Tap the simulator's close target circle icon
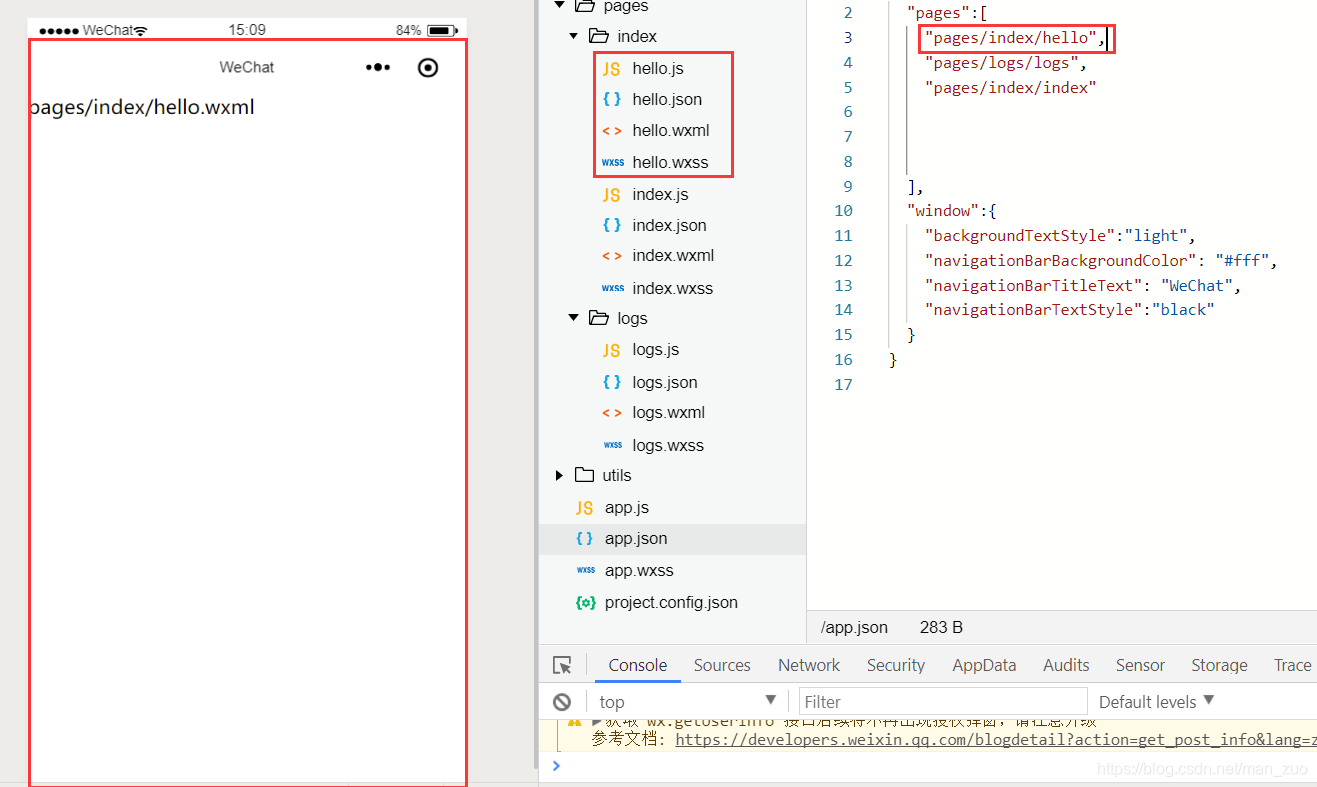This screenshot has width=1317, height=787. [428, 67]
